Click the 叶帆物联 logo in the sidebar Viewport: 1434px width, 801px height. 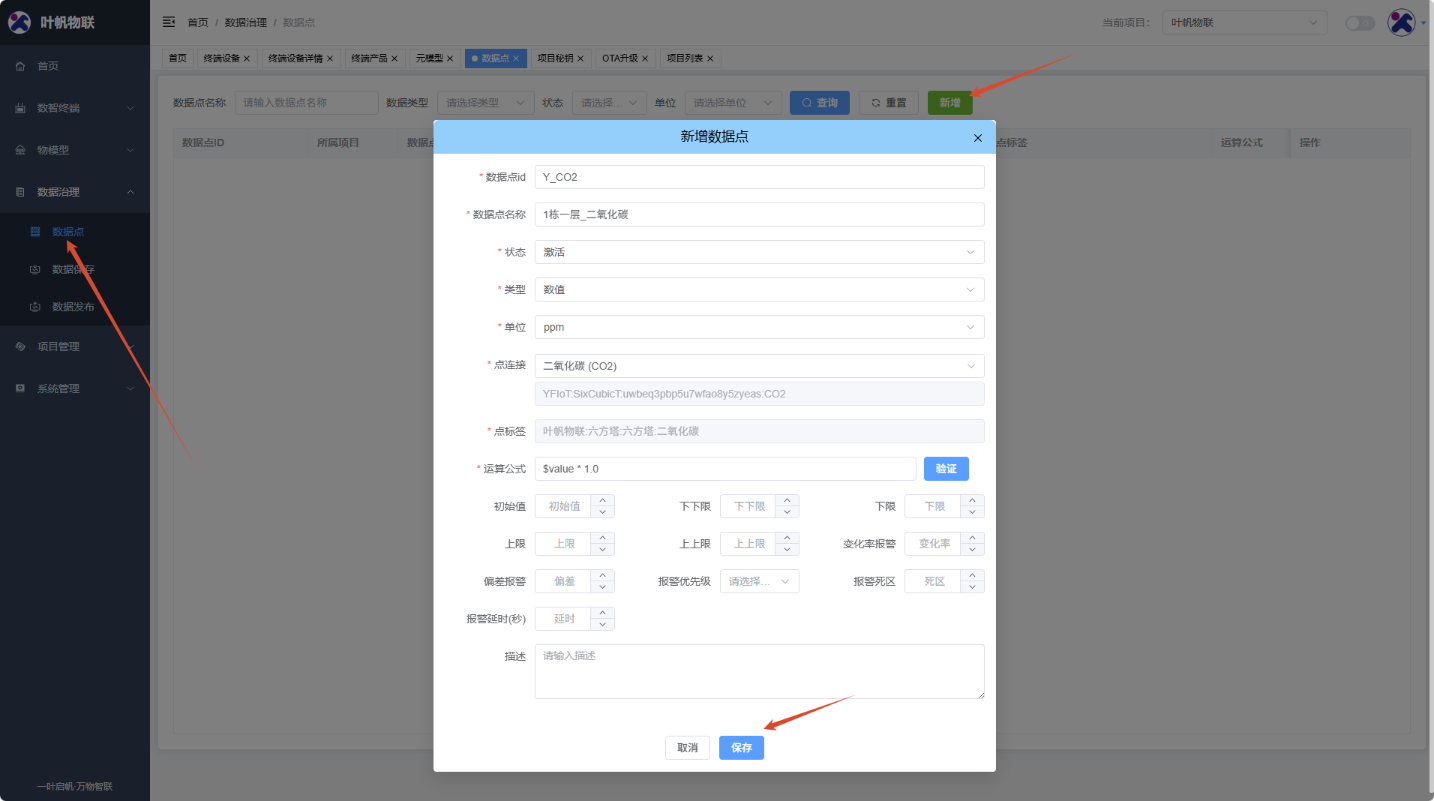tap(62, 21)
